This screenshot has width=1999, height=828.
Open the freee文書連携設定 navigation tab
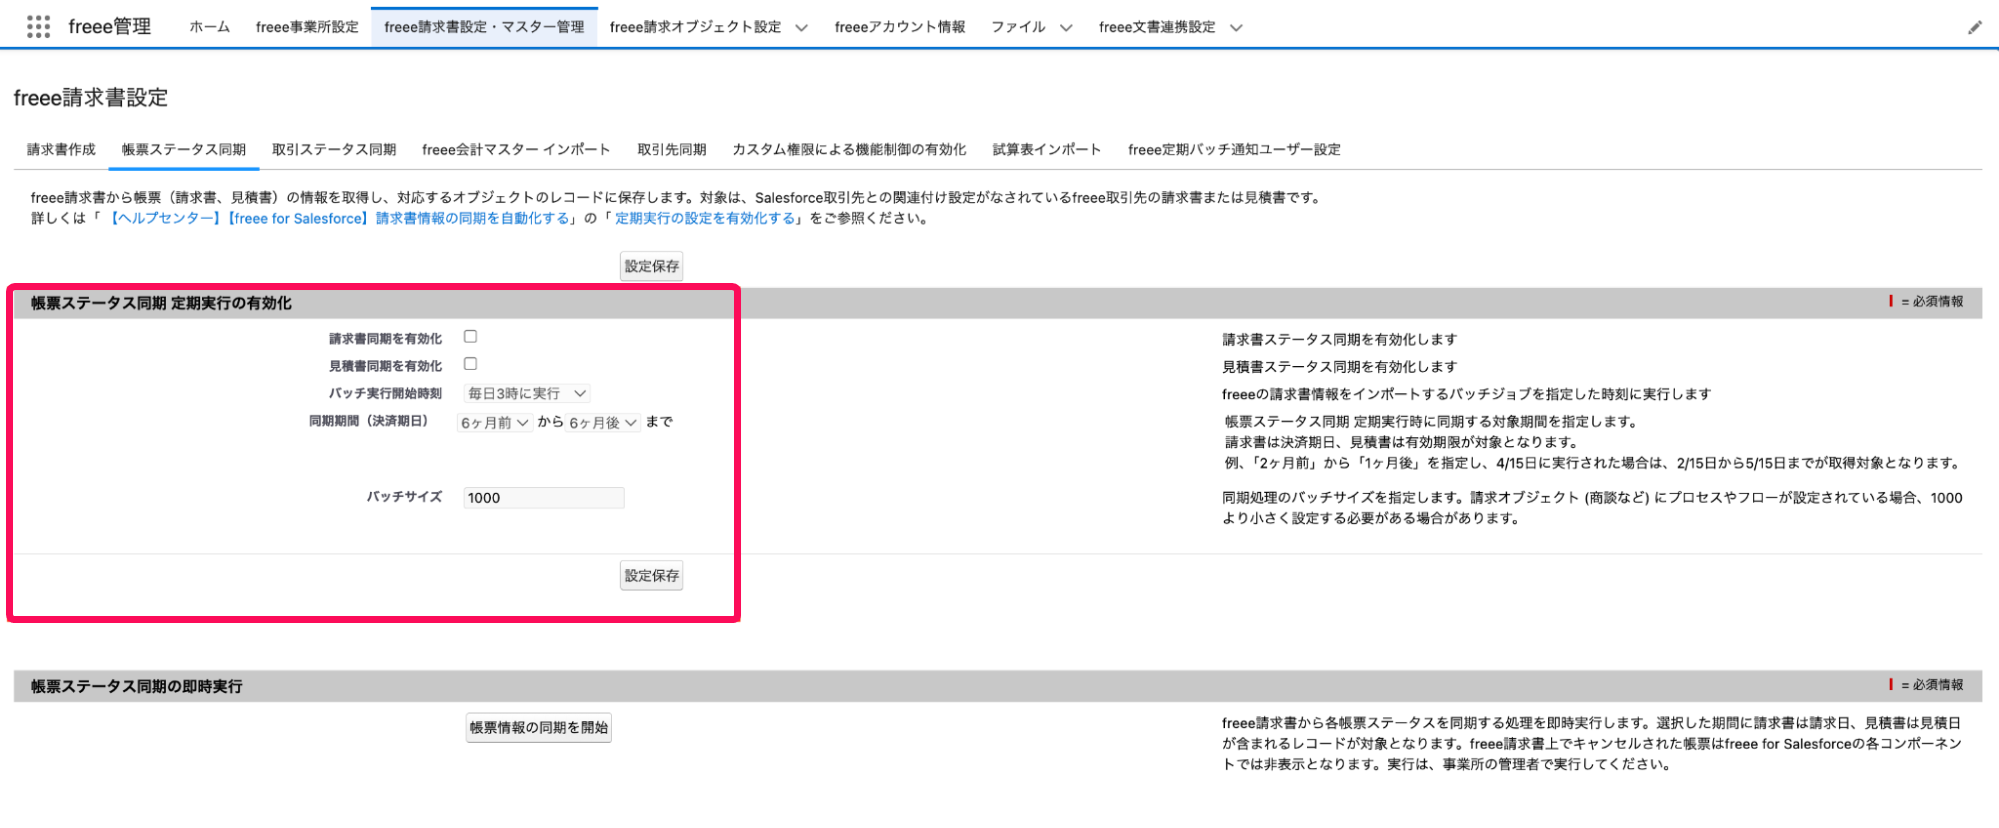point(1157,27)
